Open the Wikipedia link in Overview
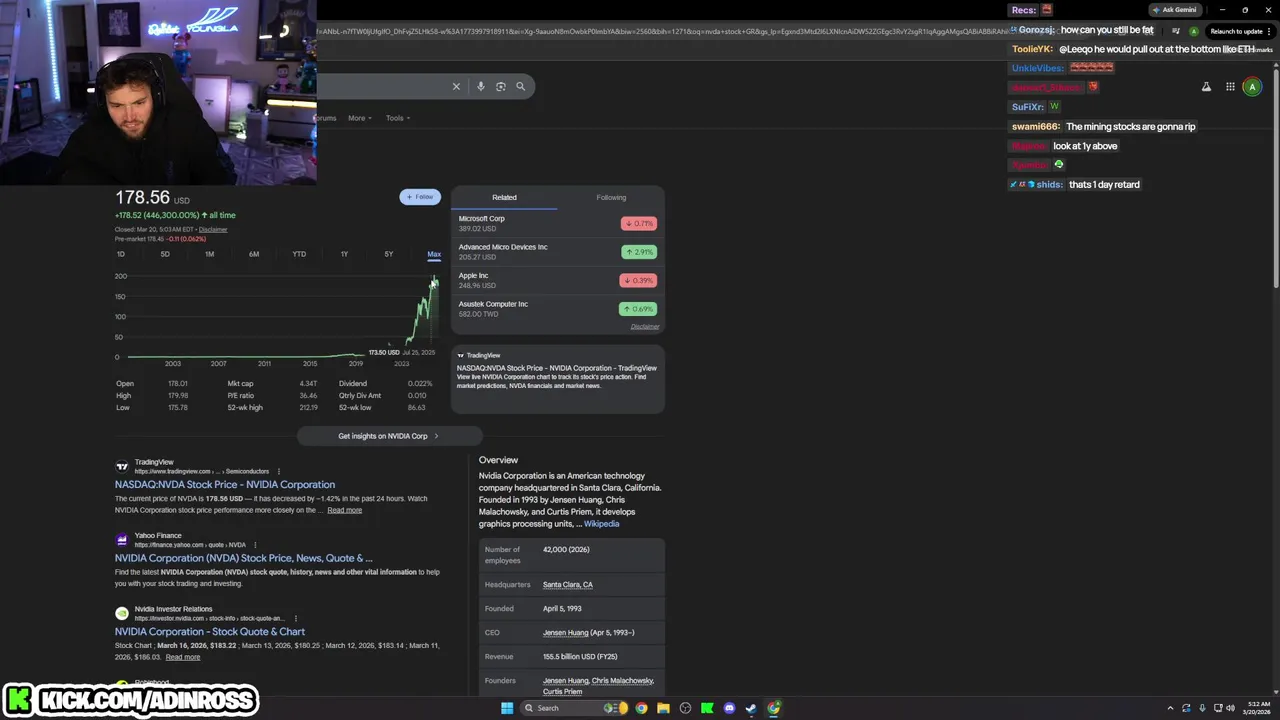Image resolution: width=1280 pixels, height=720 pixels. [x=601, y=524]
